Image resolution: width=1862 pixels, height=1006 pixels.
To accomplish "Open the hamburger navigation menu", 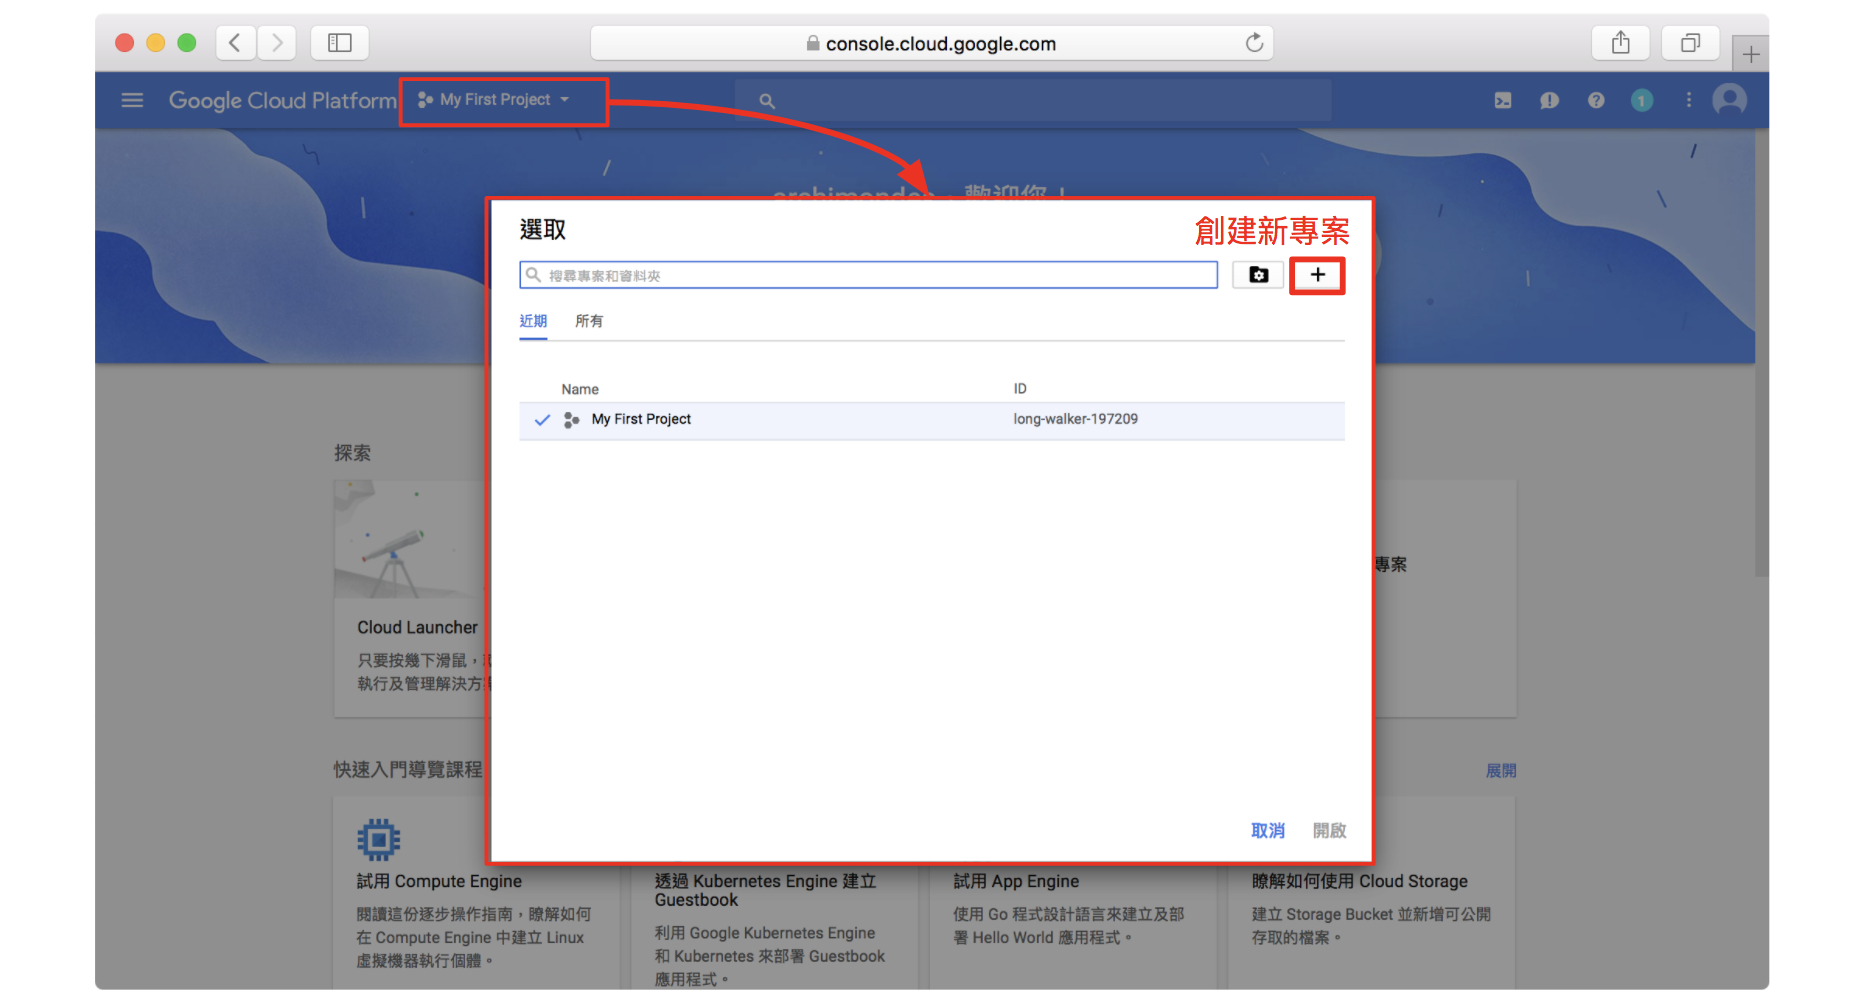I will [132, 100].
